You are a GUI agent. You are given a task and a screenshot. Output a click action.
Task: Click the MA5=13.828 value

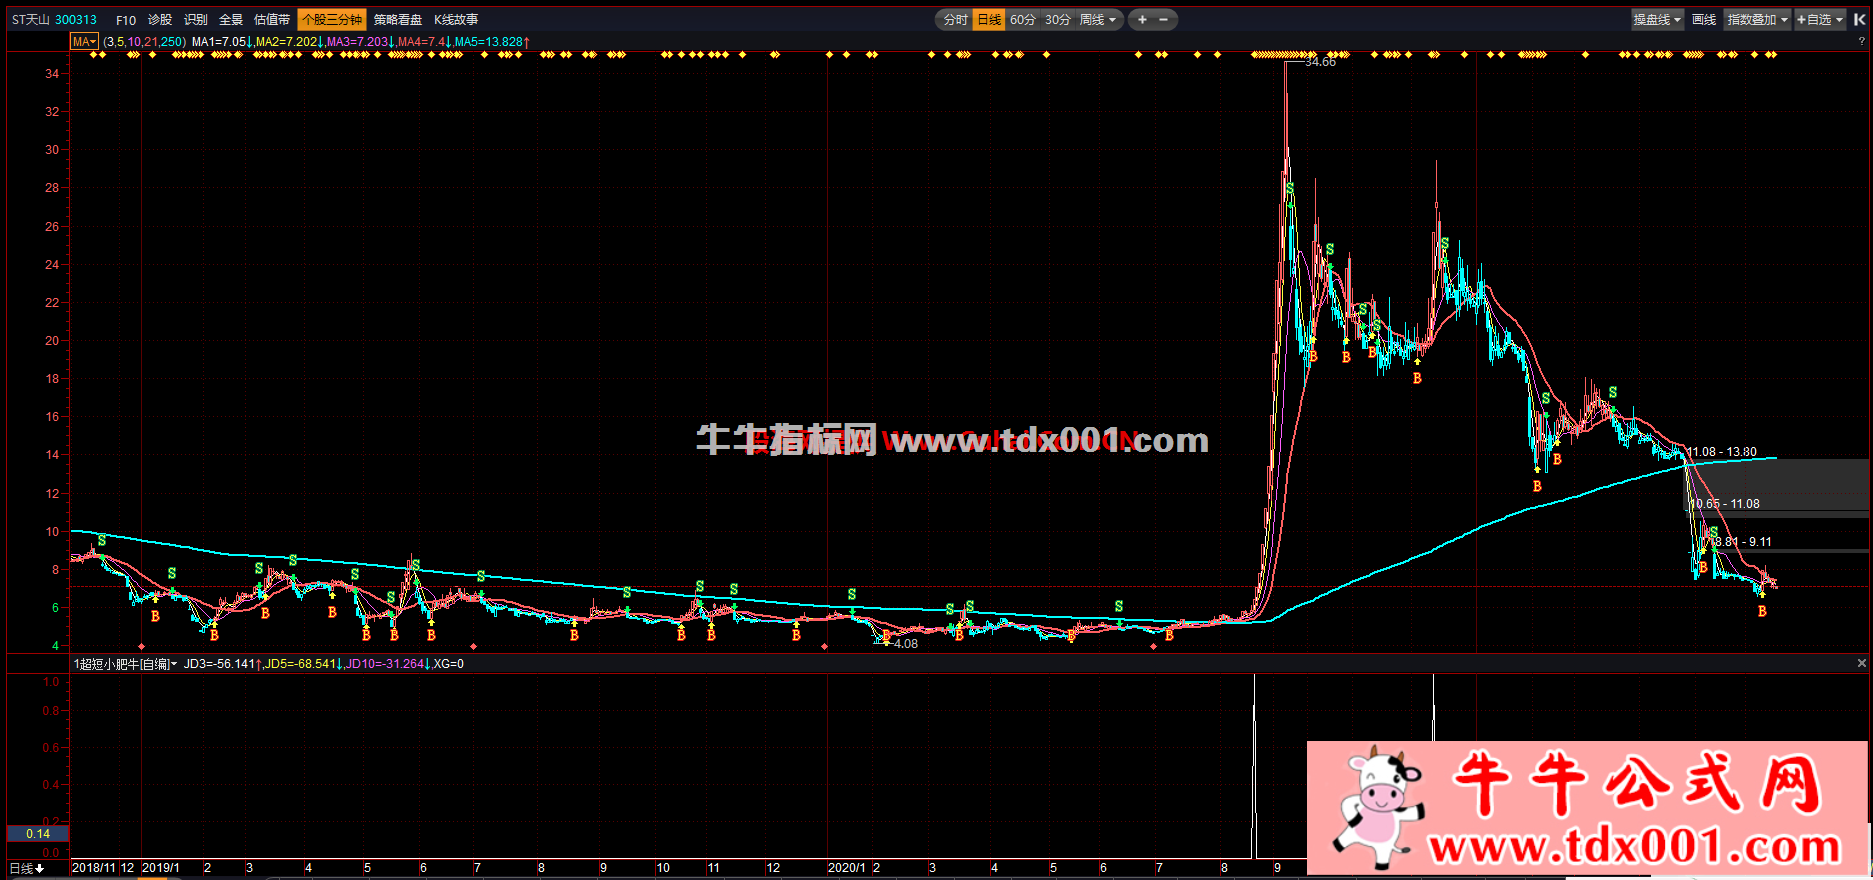tap(492, 42)
